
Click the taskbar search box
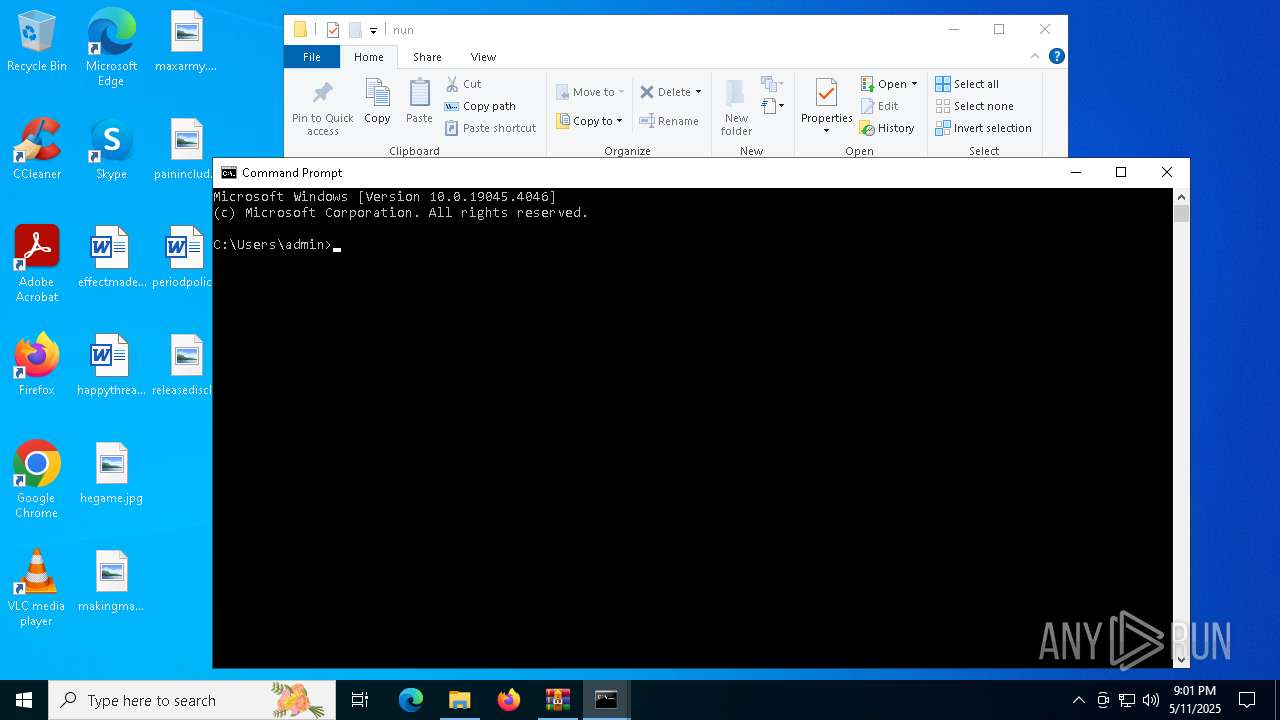click(192, 700)
